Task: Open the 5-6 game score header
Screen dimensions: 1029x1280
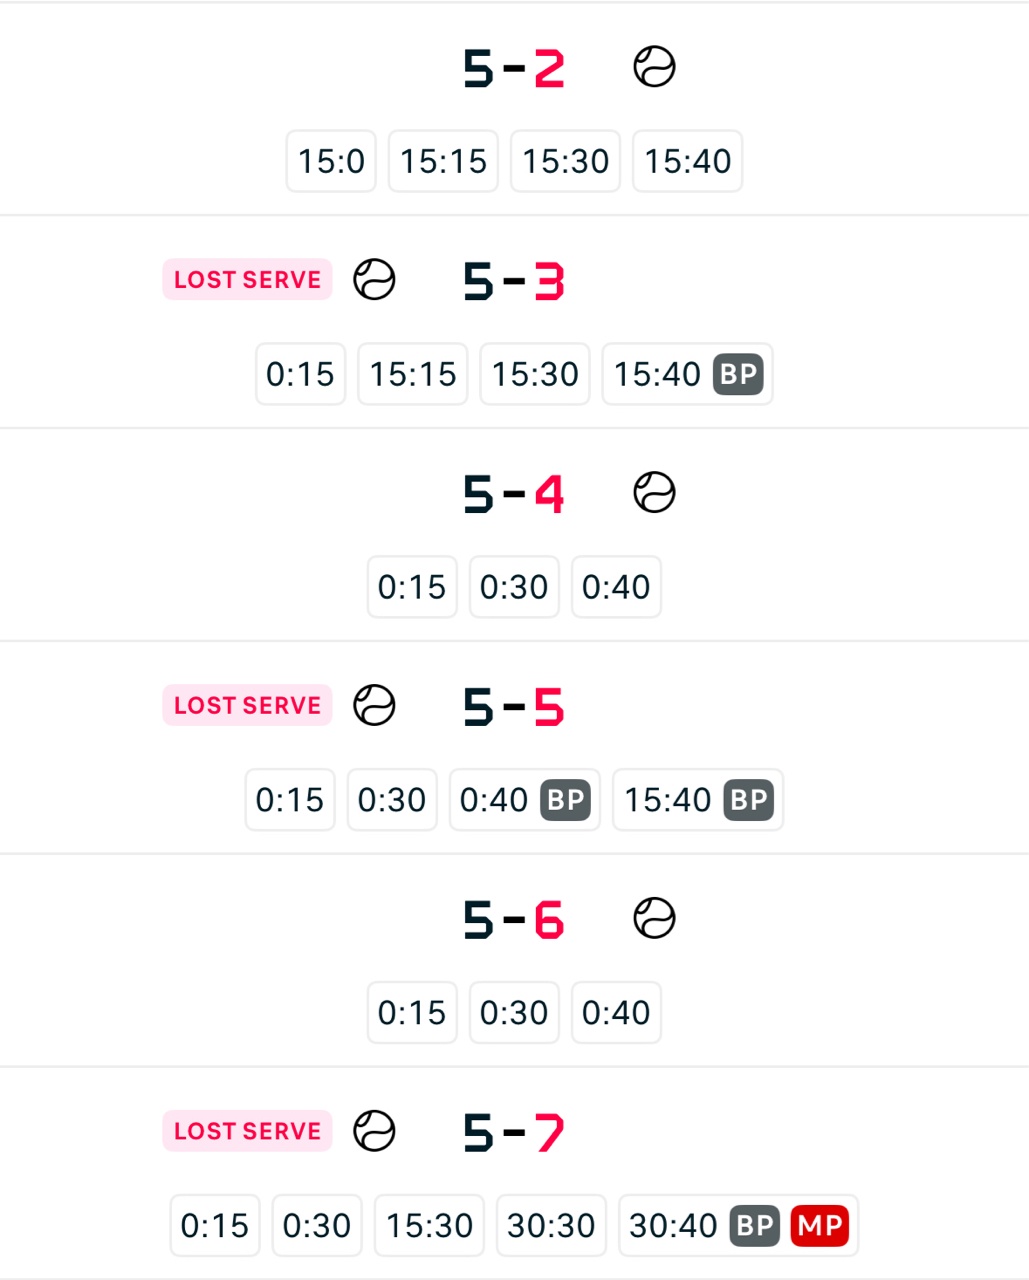Action: tap(513, 919)
